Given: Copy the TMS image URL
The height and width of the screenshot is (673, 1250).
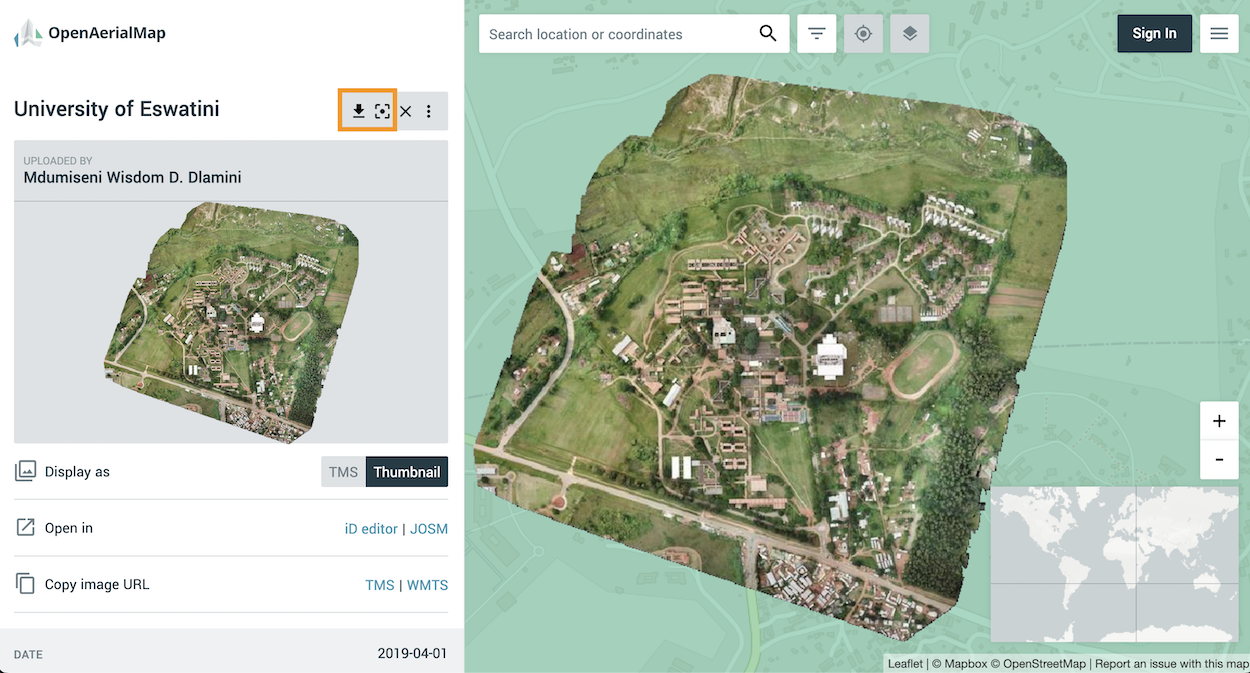Looking at the screenshot, I should pos(379,585).
